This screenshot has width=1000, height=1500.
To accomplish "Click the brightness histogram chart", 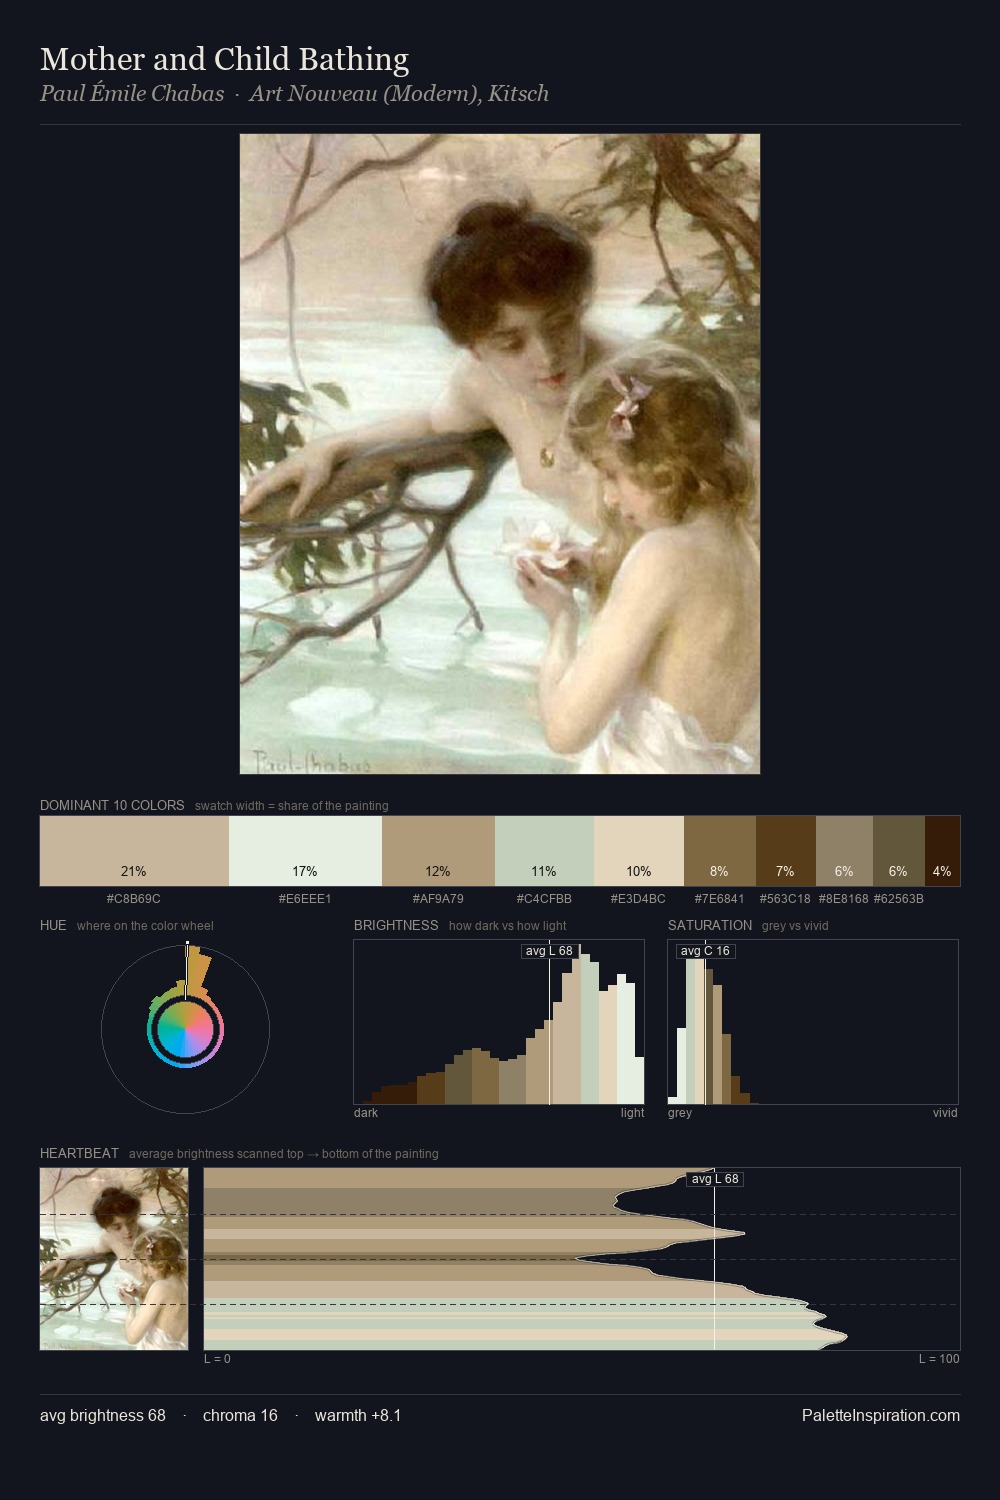I will pyautogui.click(x=499, y=1022).
